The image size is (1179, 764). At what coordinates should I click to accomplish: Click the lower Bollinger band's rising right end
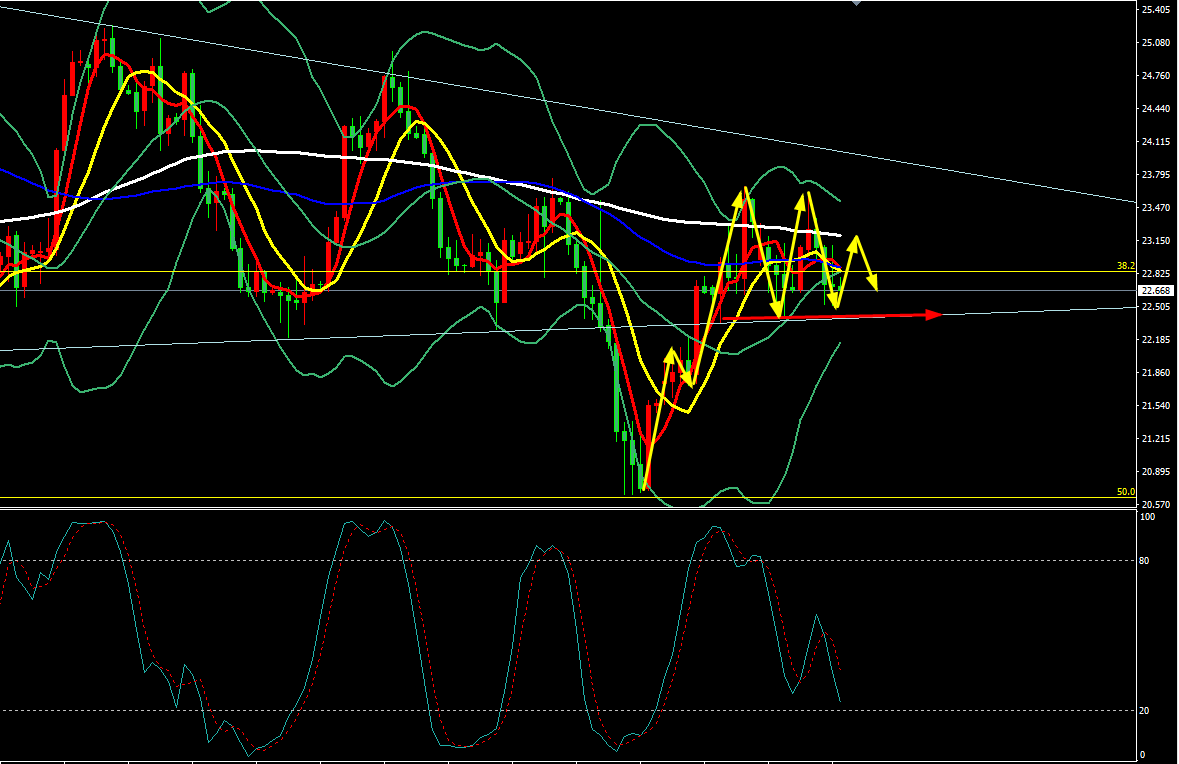838,343
